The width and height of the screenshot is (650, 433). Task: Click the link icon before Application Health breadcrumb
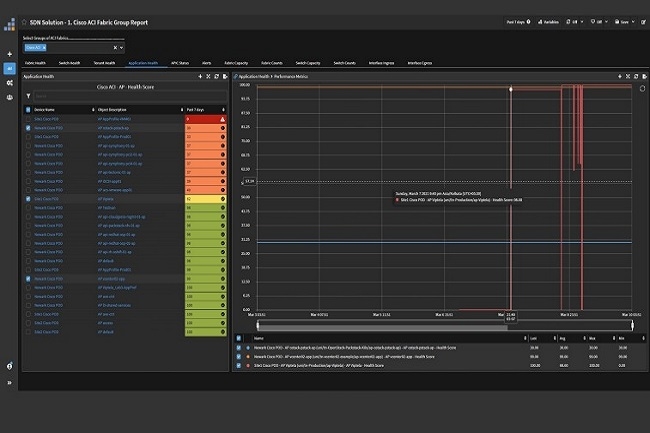(235, 77)
